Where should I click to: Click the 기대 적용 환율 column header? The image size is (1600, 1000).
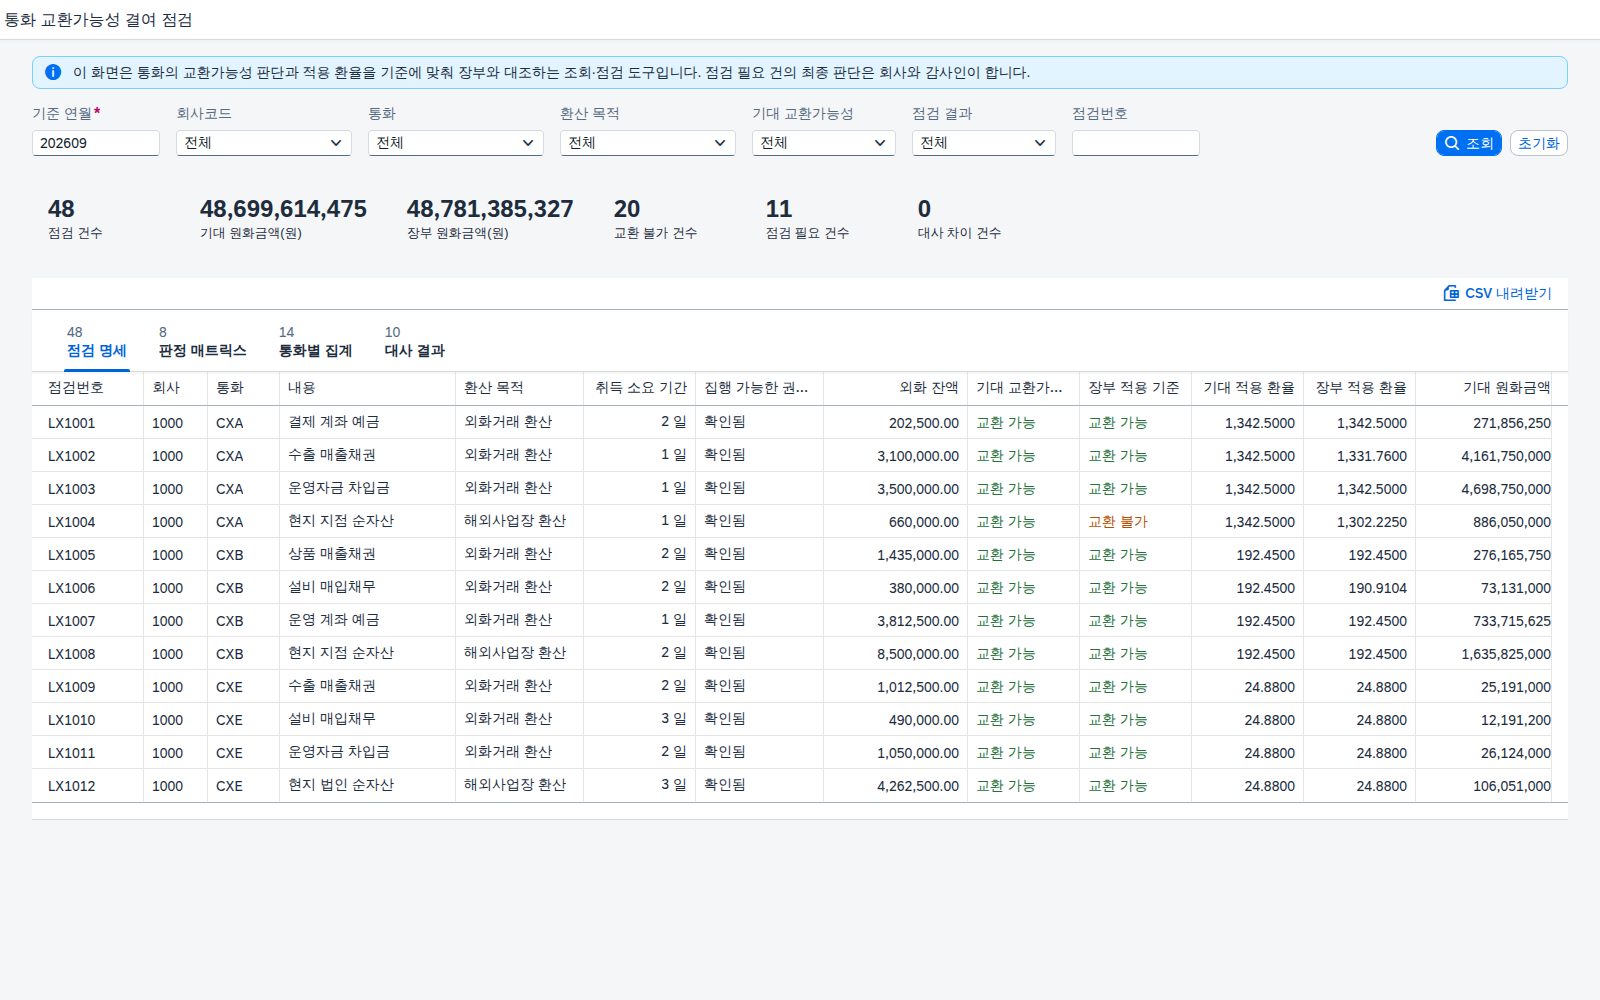point(1248,388)
